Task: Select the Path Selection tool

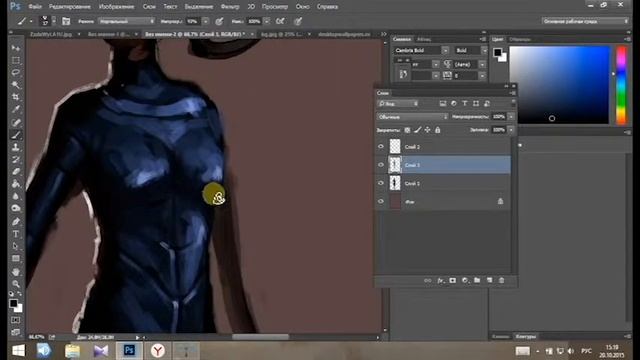Action: pos(16,246)
